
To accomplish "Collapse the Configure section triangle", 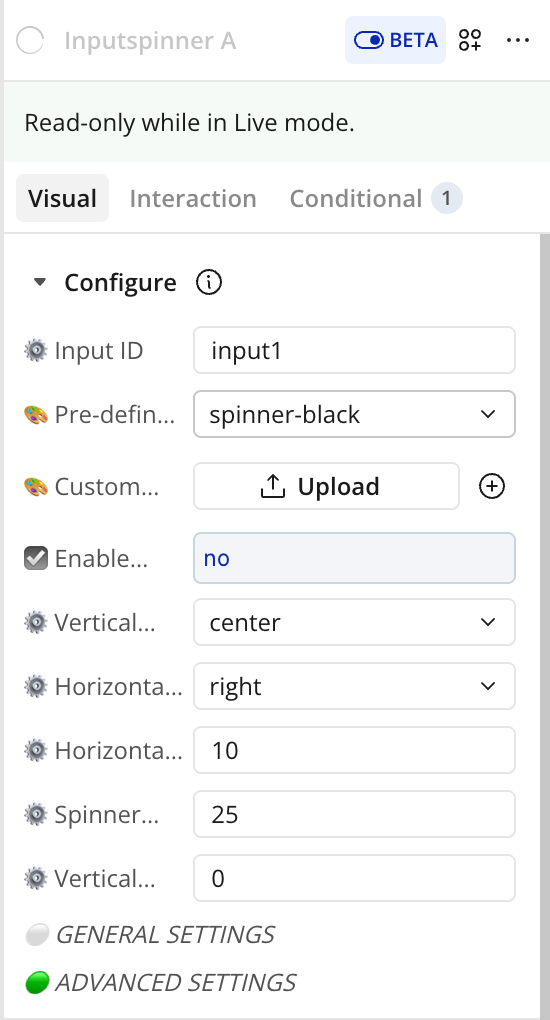I will pyautogui.click(x=40, y=282).
